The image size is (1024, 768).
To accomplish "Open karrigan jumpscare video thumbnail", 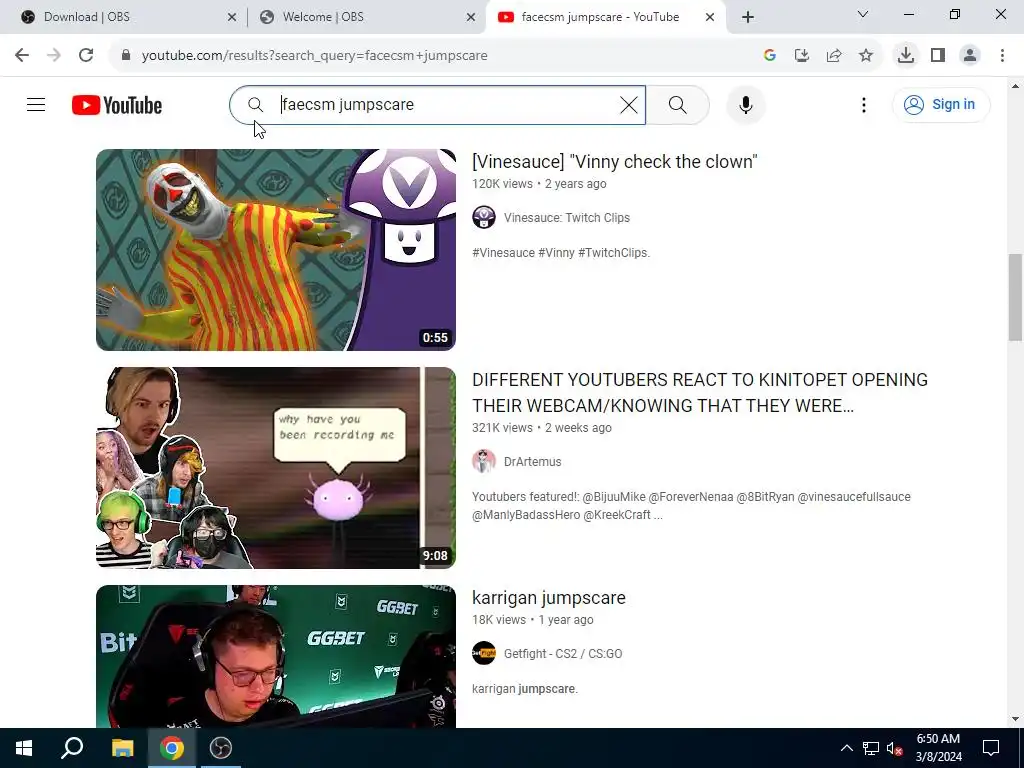I will pos(276,656).
